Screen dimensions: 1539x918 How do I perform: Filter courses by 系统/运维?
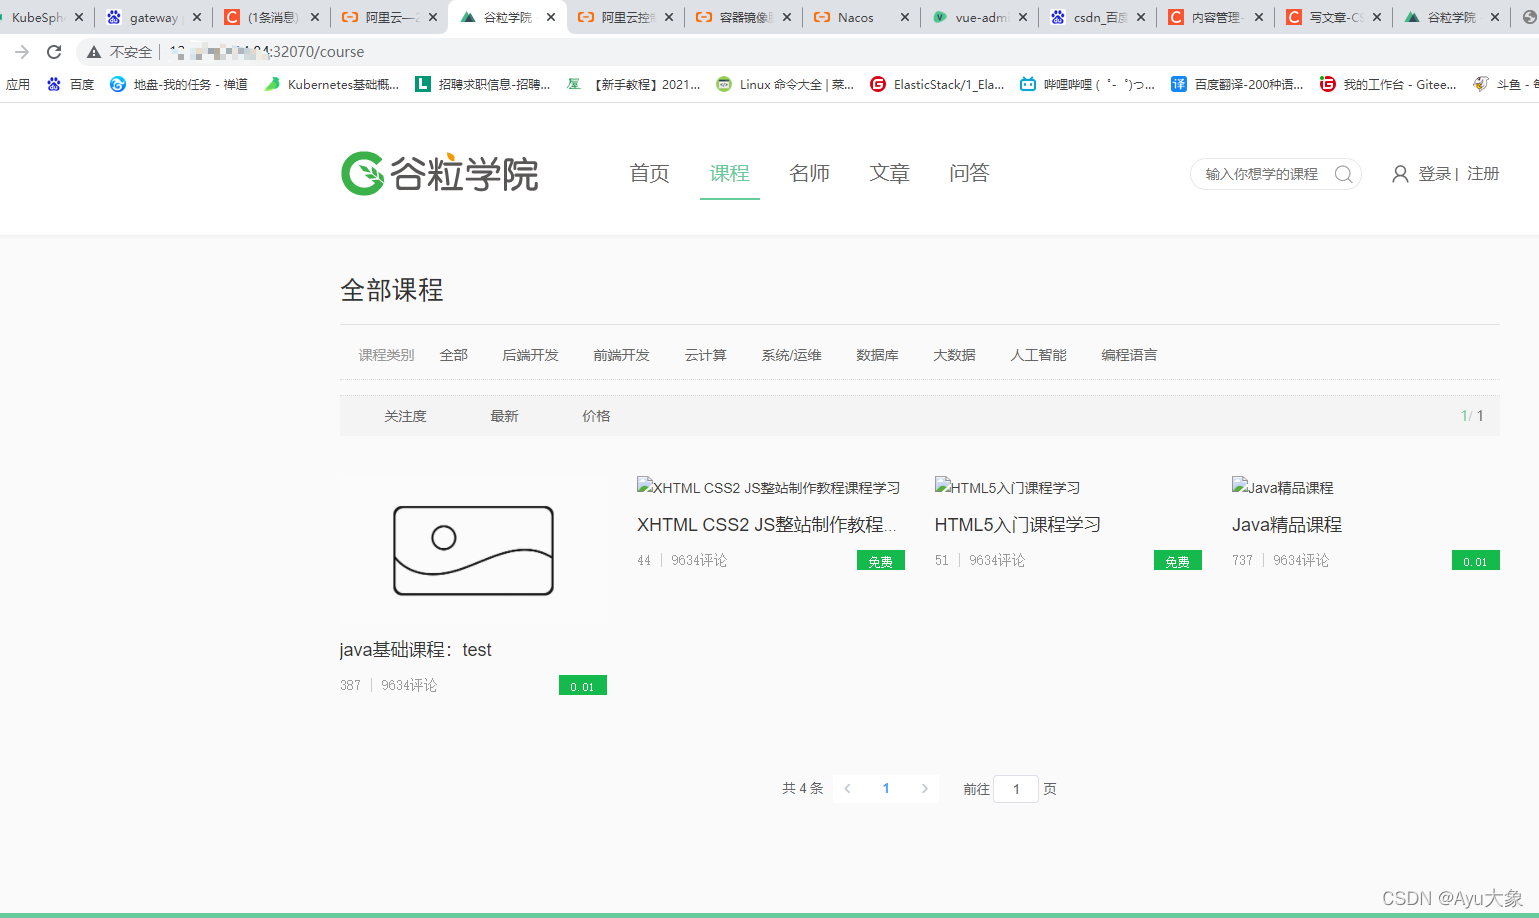[x=791, y=355]
